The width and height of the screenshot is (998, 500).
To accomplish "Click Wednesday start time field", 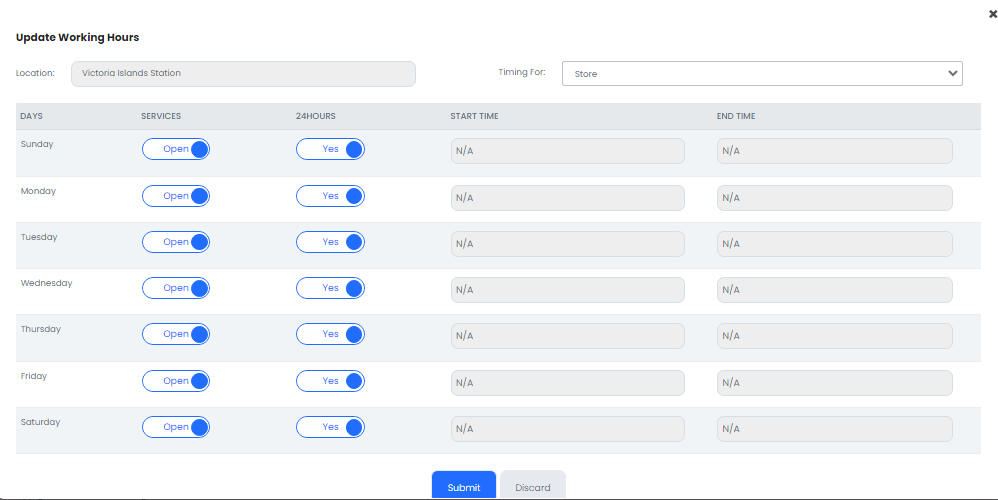I will (568, 289).
